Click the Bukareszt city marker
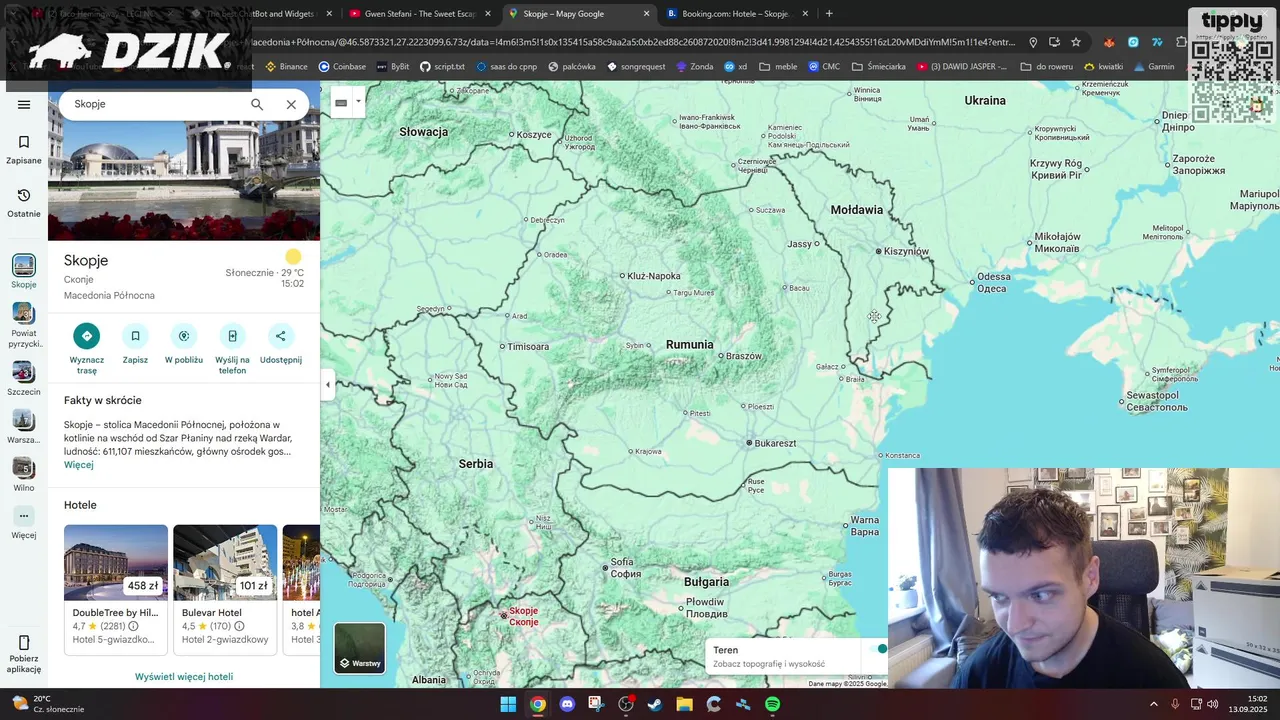Viewport: 1280px width, 720px height. click(749, 443)
